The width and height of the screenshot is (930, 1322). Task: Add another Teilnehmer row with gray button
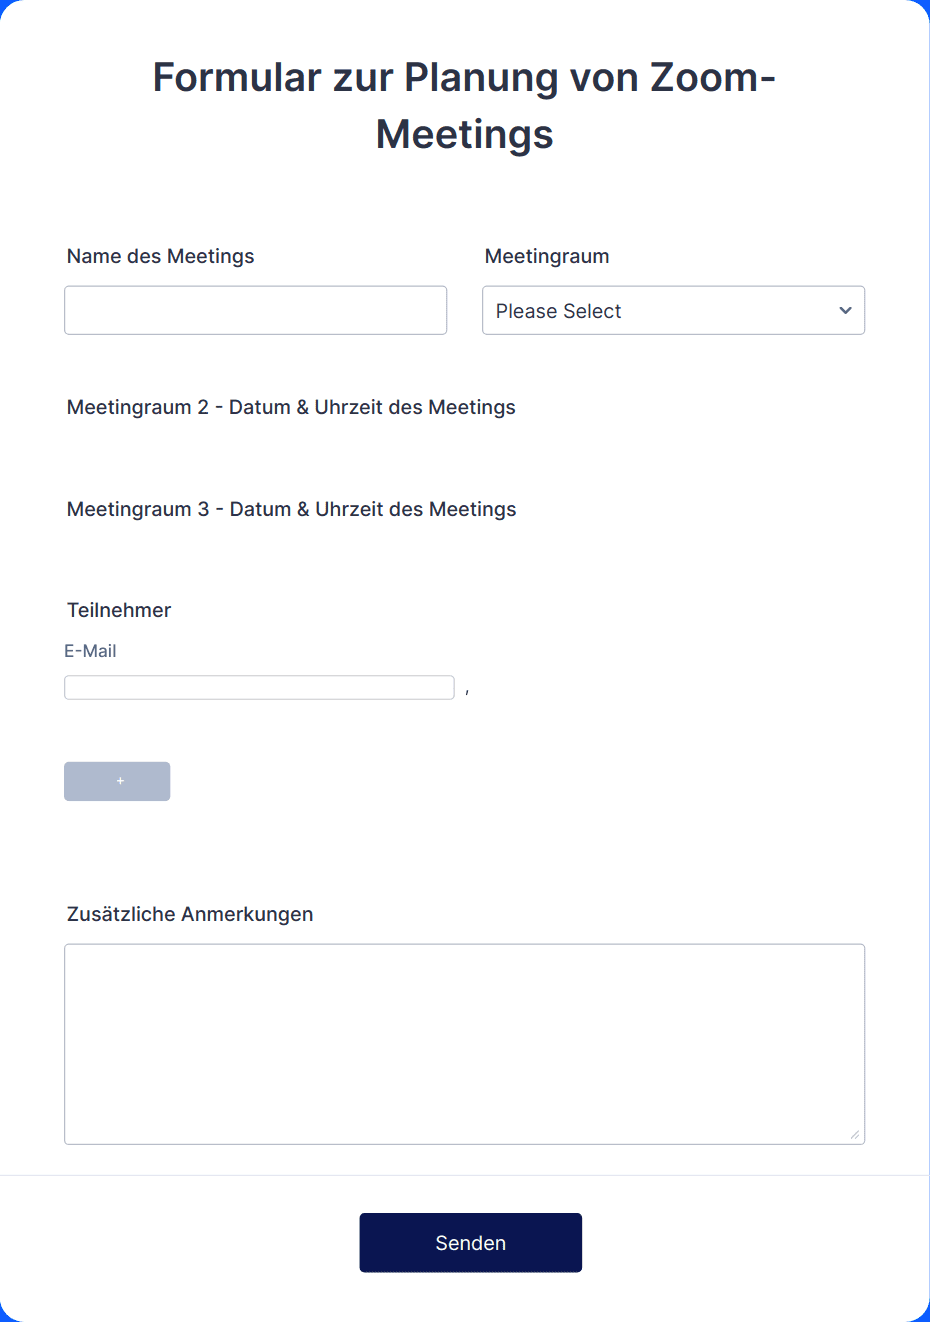pyautogui.click(x=117, y=781)
